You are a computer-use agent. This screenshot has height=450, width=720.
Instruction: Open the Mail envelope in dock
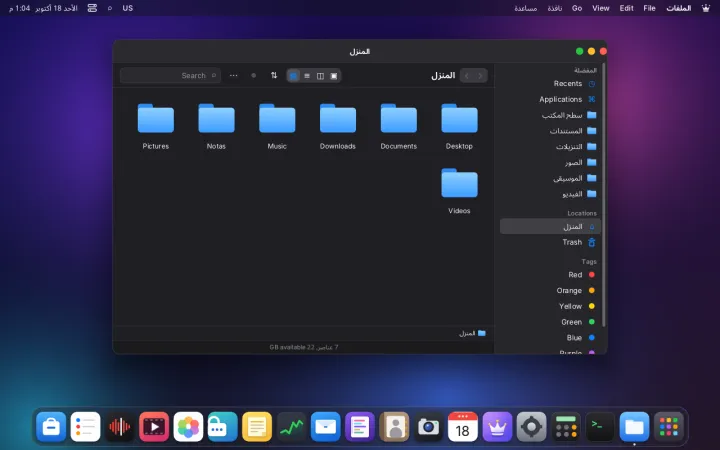(326, 427)
